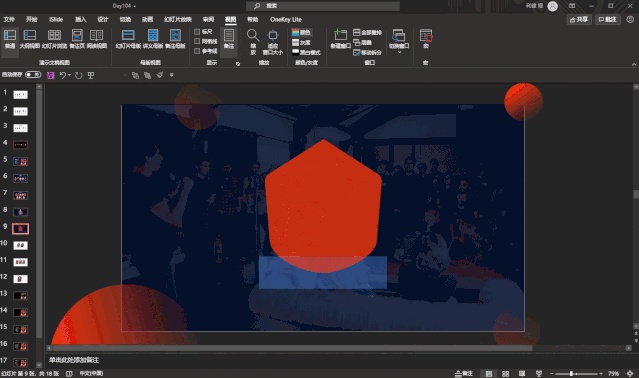Click the format painter brush icon
Screen dimensions: 639x378
[160, 75]
